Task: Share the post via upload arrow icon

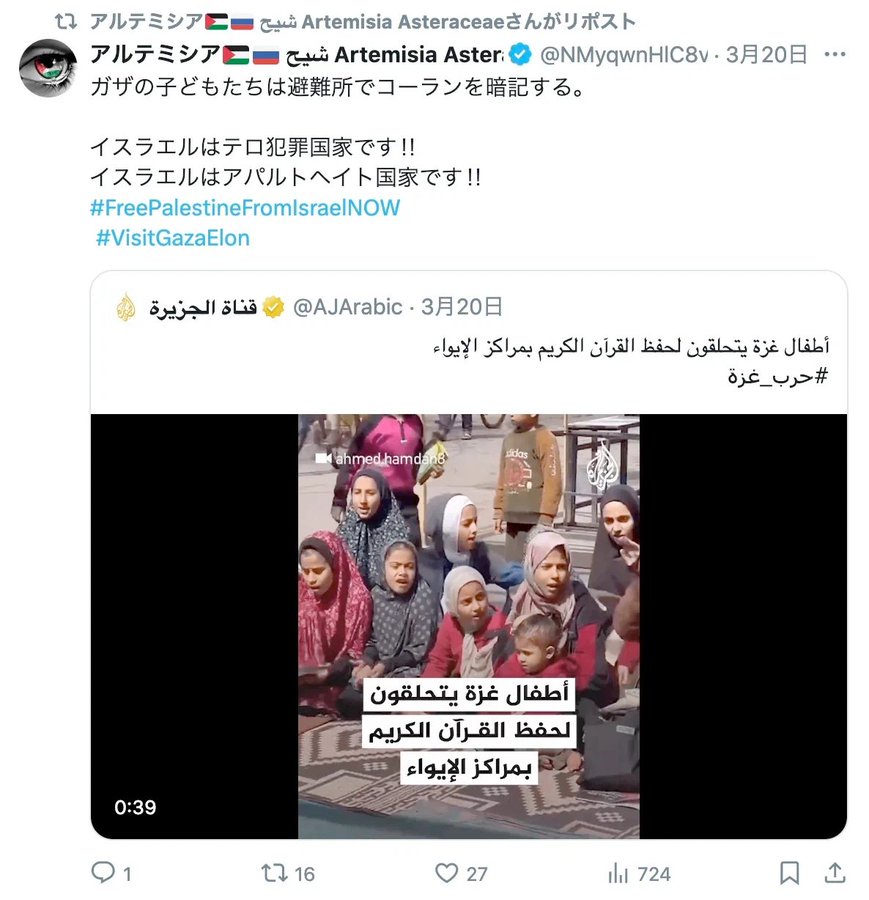Action: 835,873
